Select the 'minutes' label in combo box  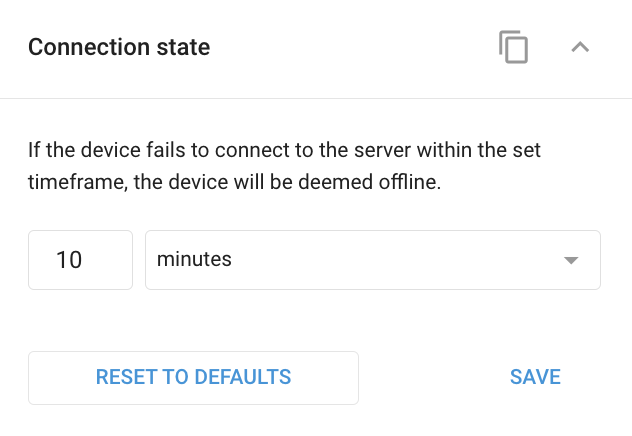coord(194,260)
